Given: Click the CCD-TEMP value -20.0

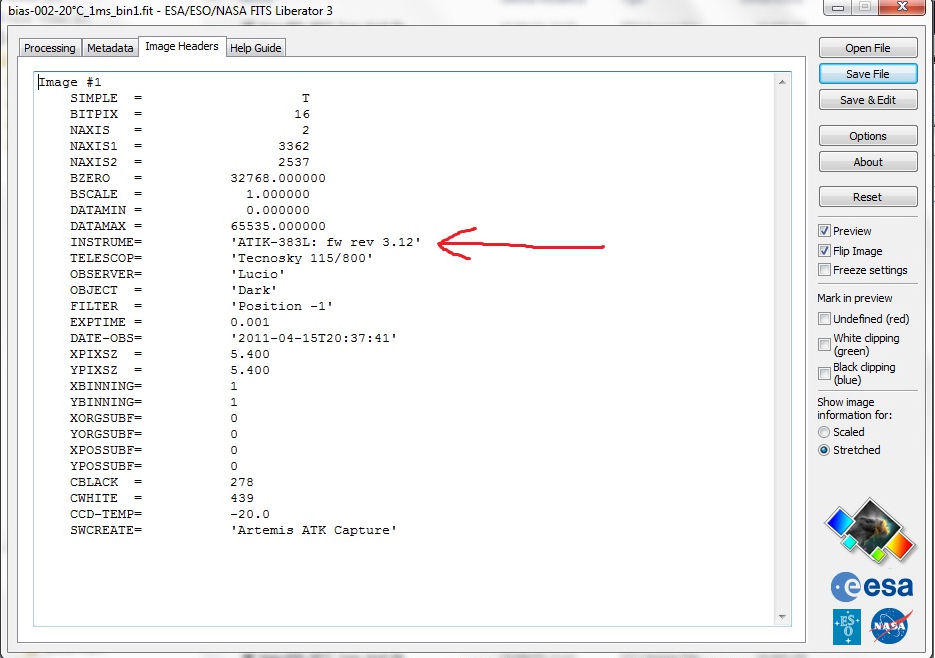Looking at the screenshot, I should click(250, 514).
